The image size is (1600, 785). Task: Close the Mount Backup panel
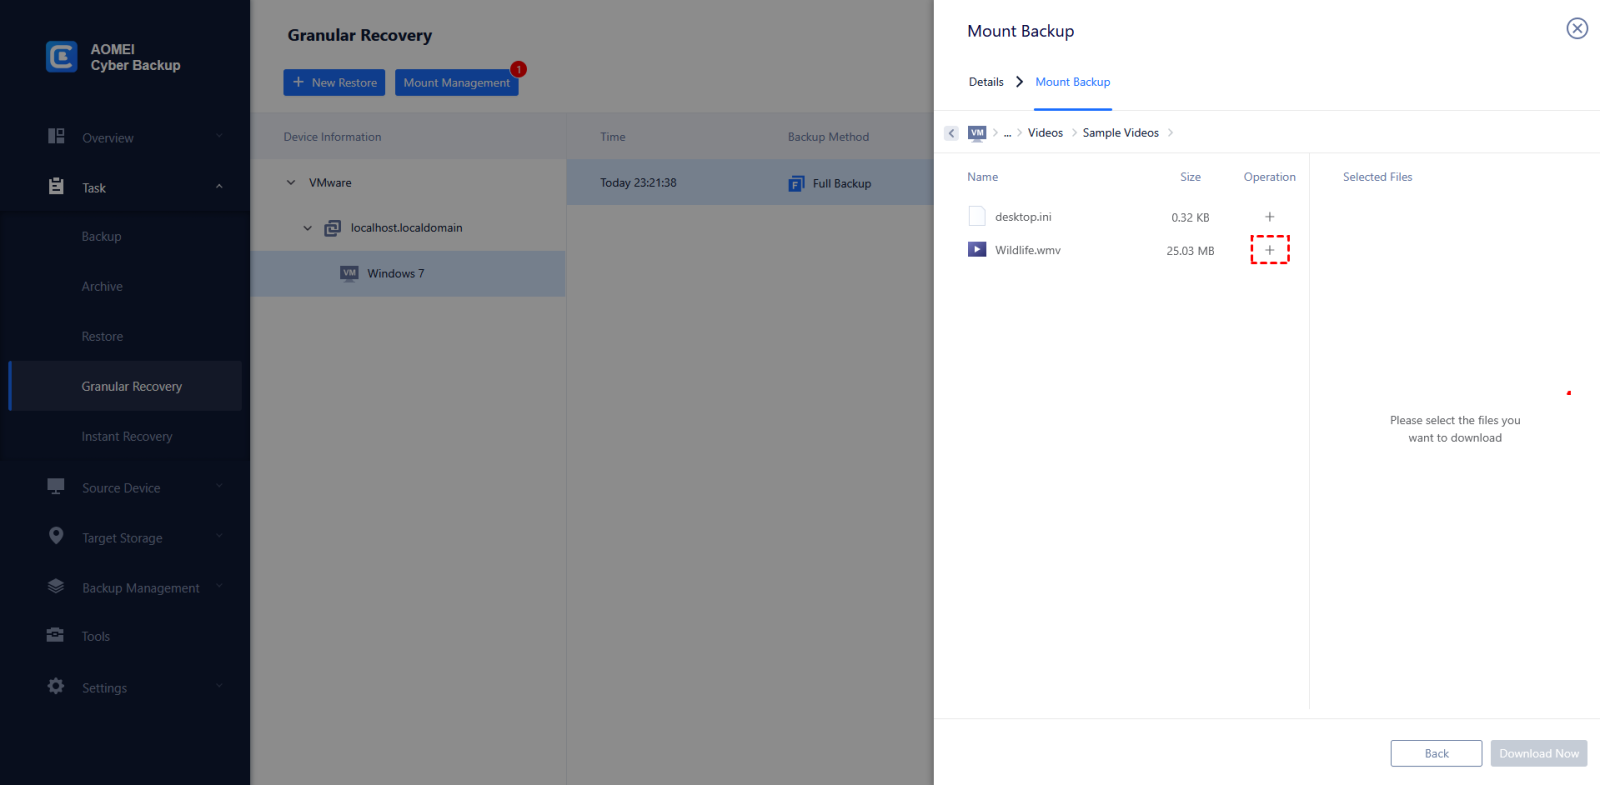(1577, 28)
